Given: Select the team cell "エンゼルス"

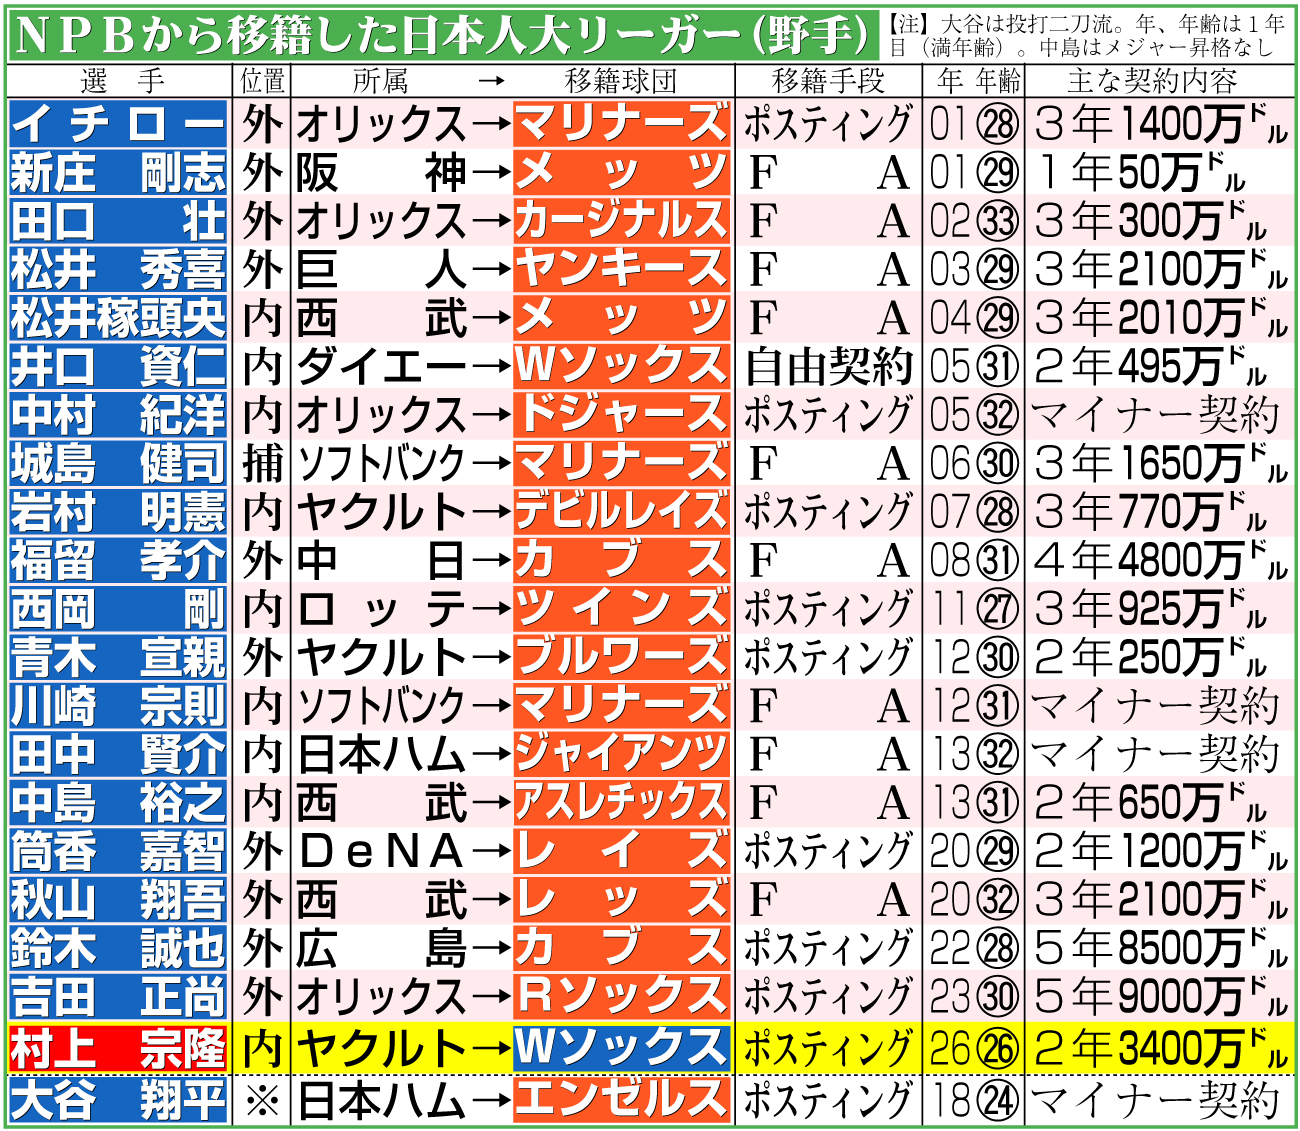Looking at the screenshot, I should pyautogui.click(x=621, y=1100).
